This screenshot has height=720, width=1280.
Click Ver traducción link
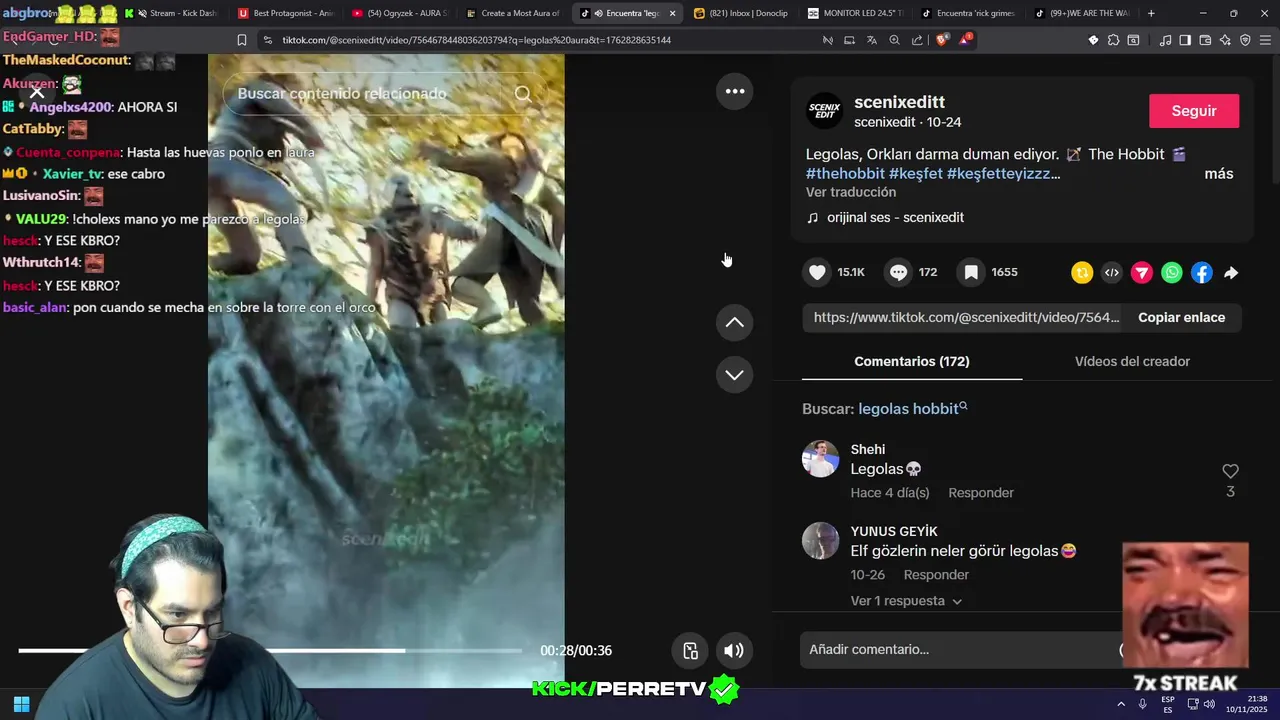tap(851, 192)
